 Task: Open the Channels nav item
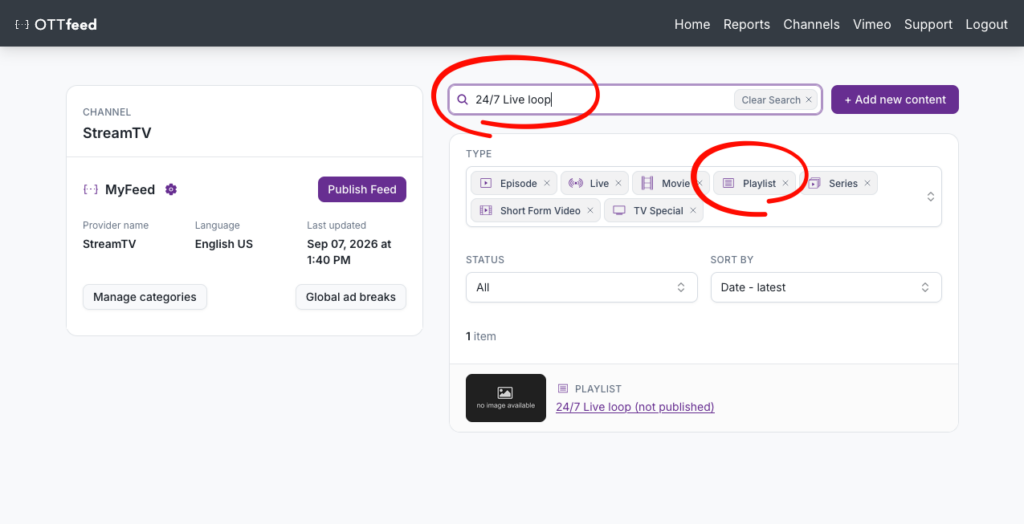coord(811,24)
